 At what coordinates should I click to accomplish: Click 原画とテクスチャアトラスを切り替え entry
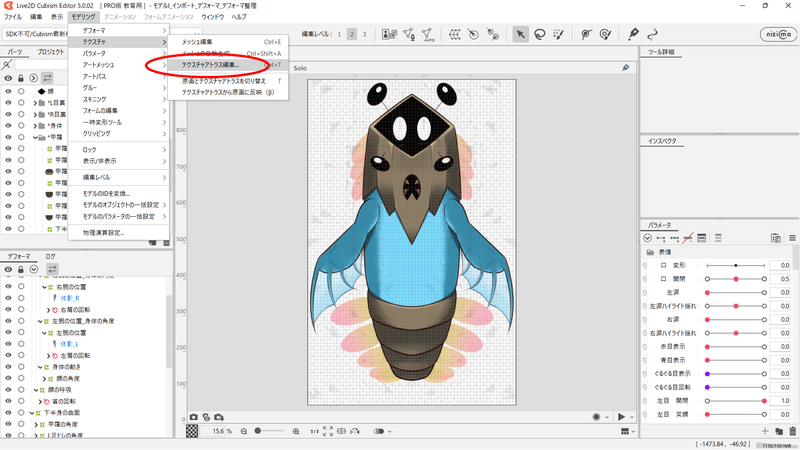[x=228, y=81]
